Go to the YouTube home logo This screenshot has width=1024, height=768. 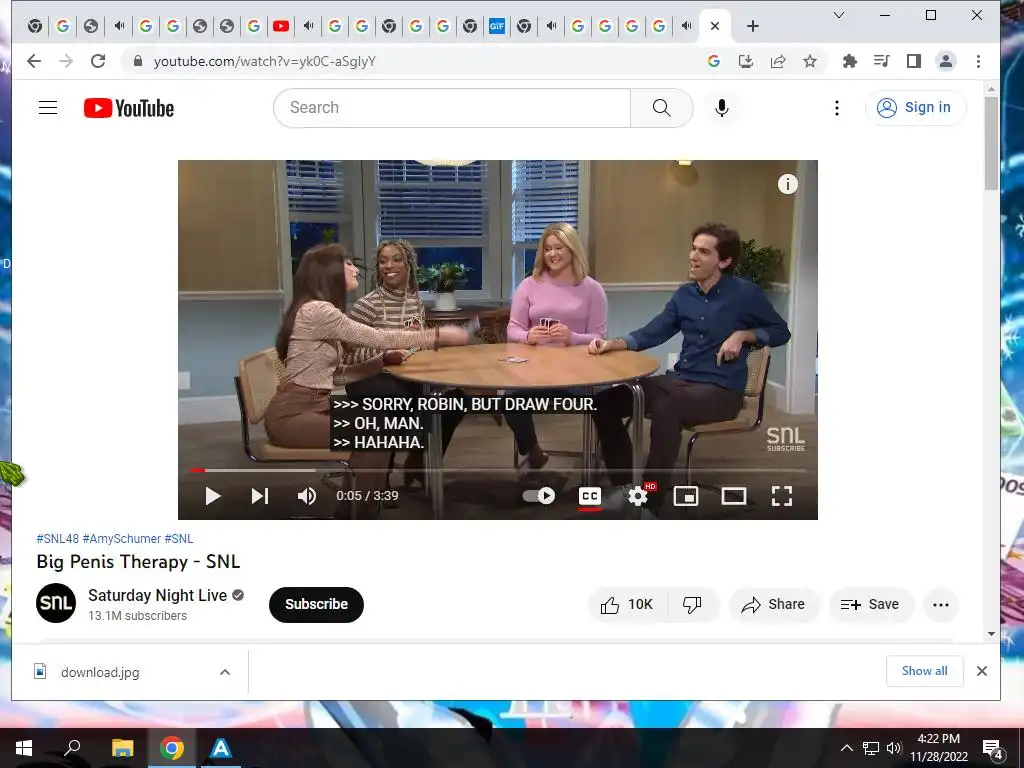pos(129,108)
